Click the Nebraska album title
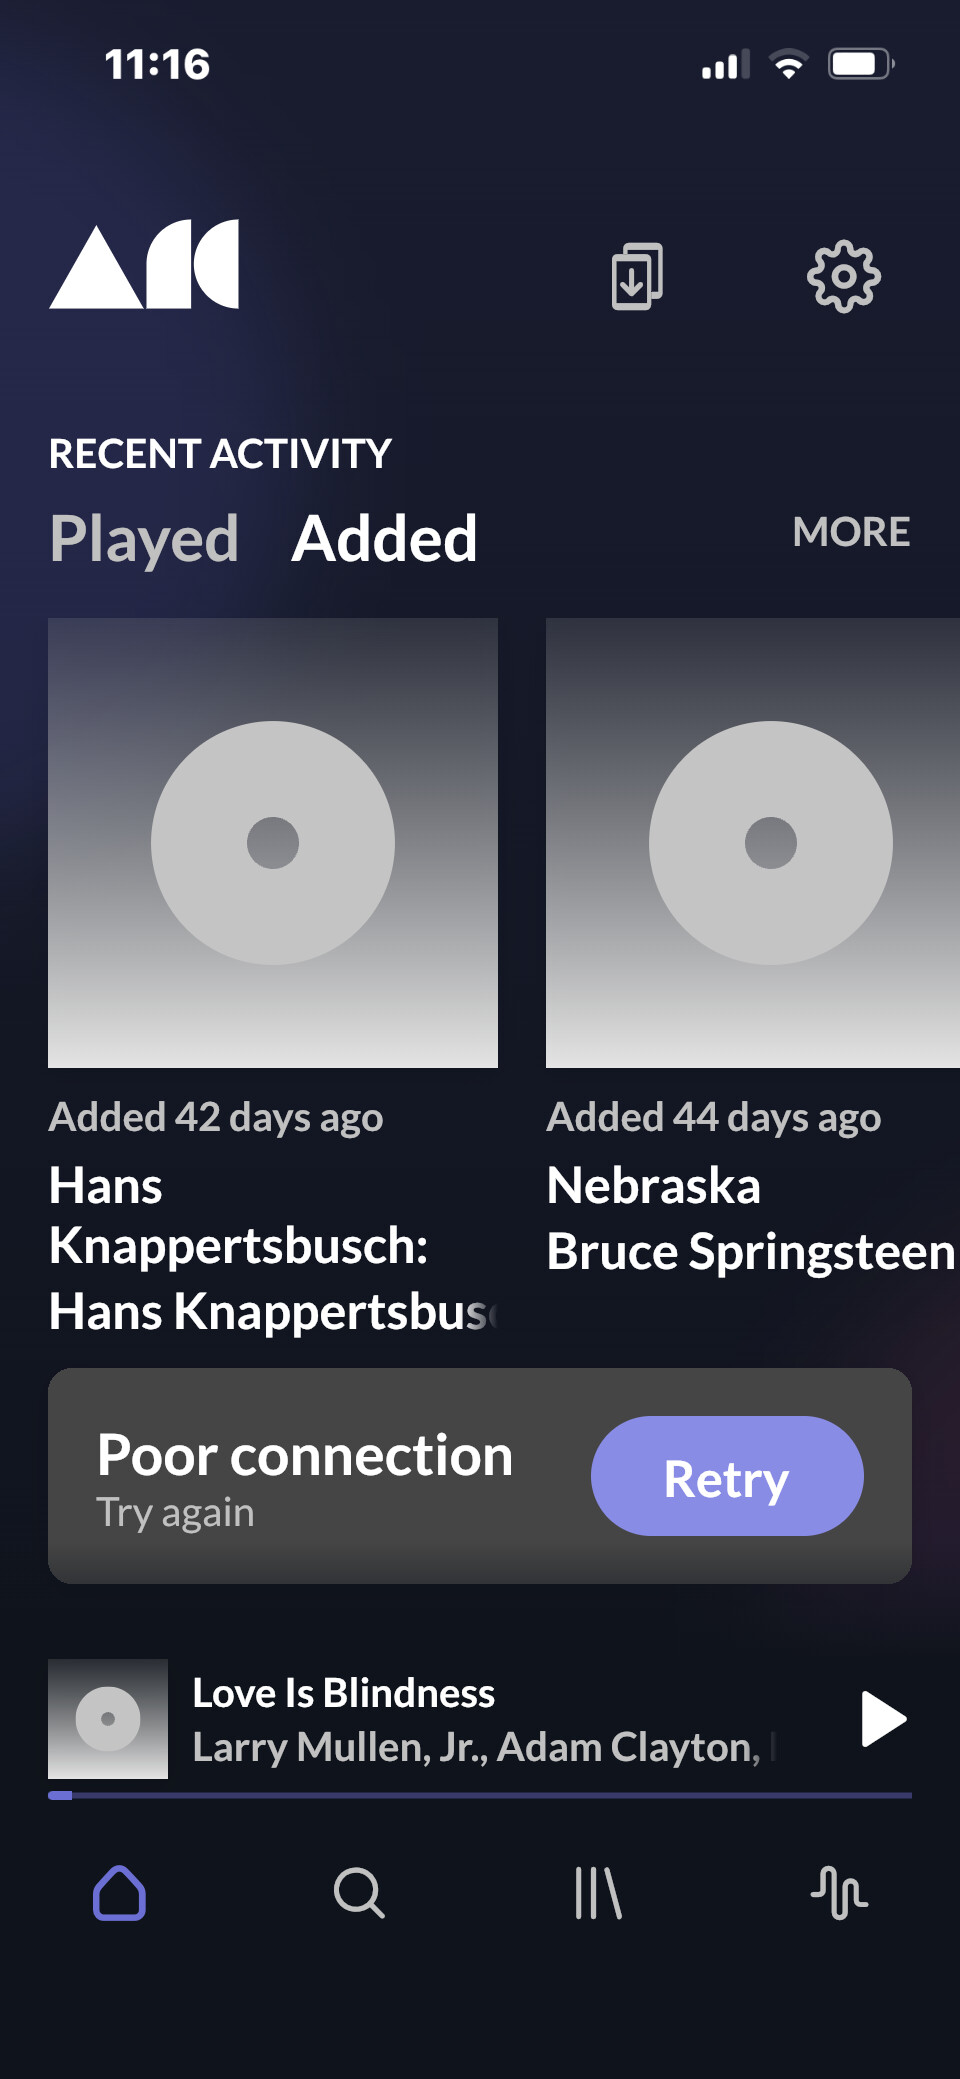The width and height of the screenshot is (960, 2079). pyautogui.click(x=654, y=1186)
